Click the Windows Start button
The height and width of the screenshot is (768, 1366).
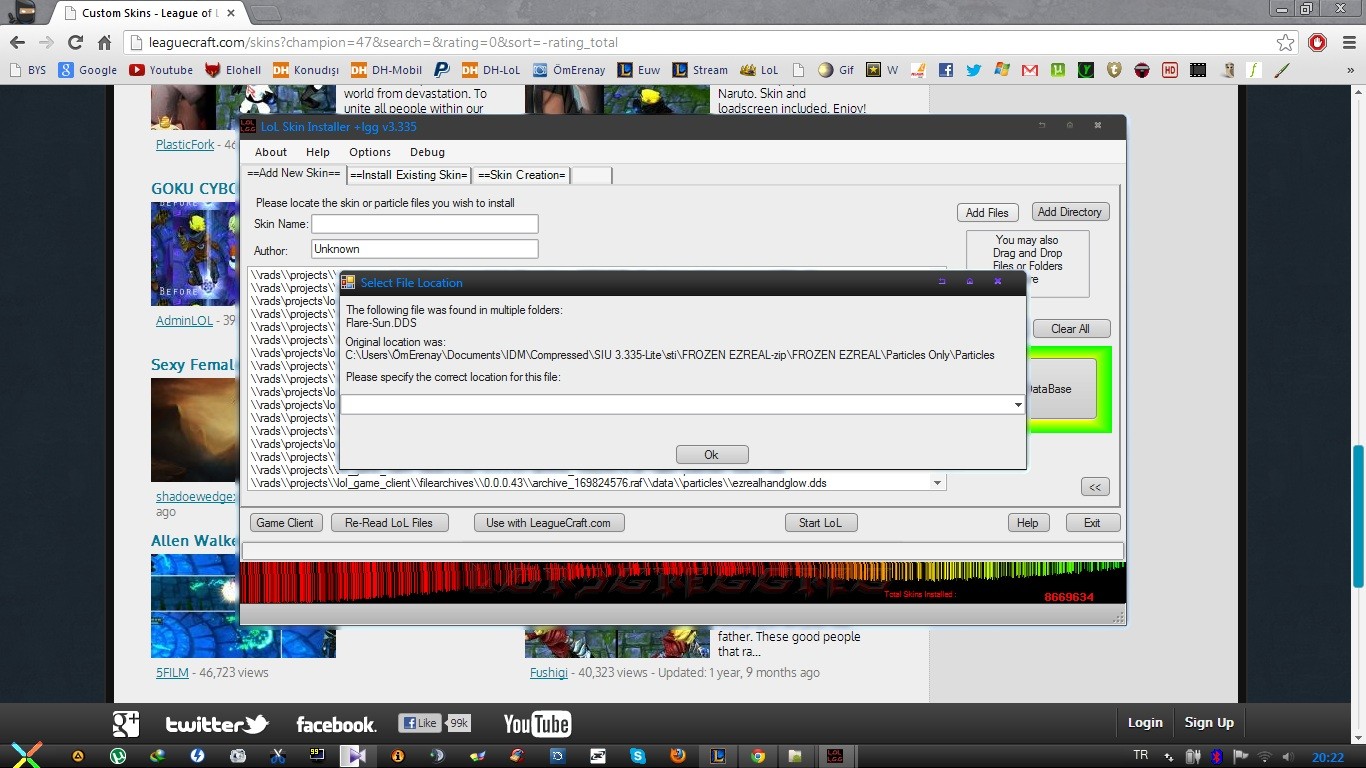(x=26, y=755)
